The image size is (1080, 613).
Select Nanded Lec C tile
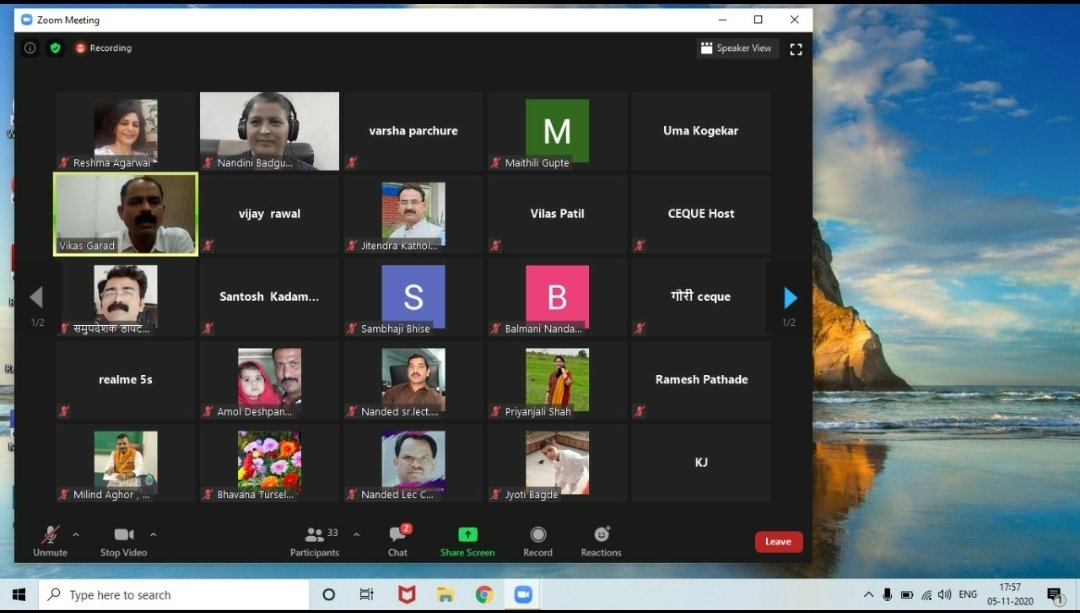click(x=413, y=463)
